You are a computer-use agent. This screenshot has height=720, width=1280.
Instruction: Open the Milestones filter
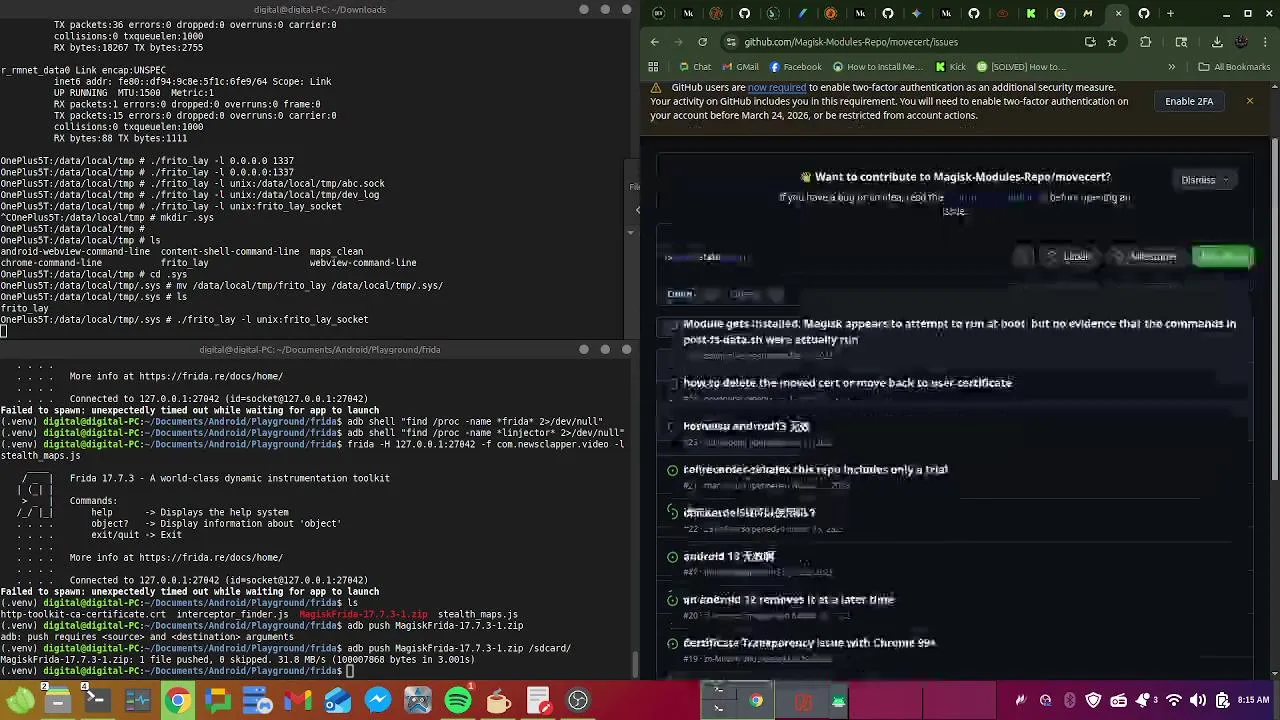(1145, 257)
